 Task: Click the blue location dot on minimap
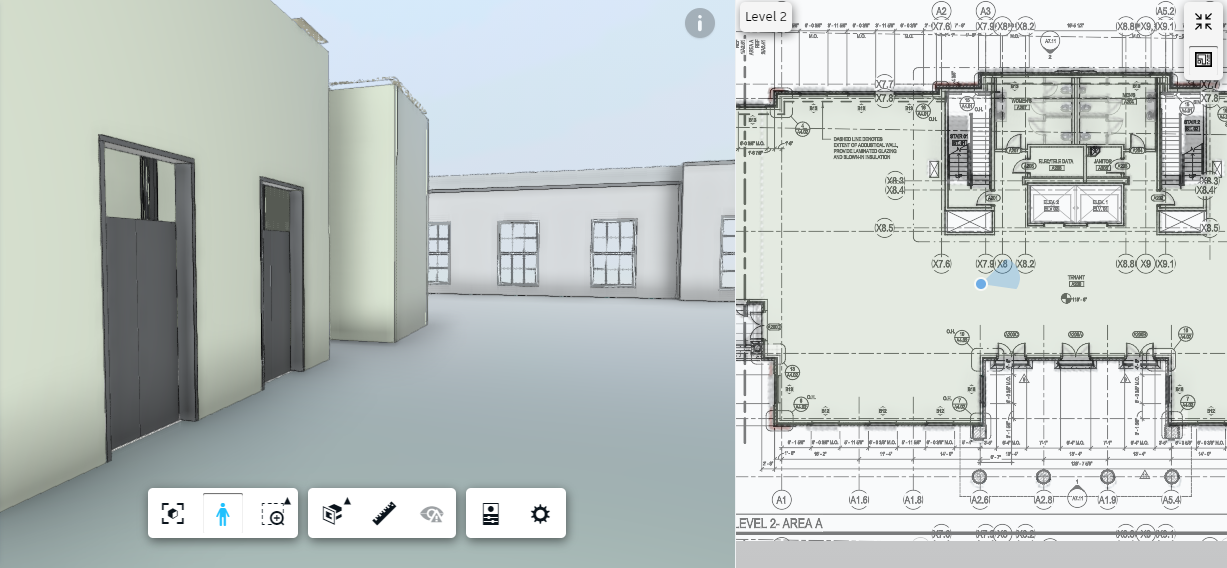click(x=981, y=284)
